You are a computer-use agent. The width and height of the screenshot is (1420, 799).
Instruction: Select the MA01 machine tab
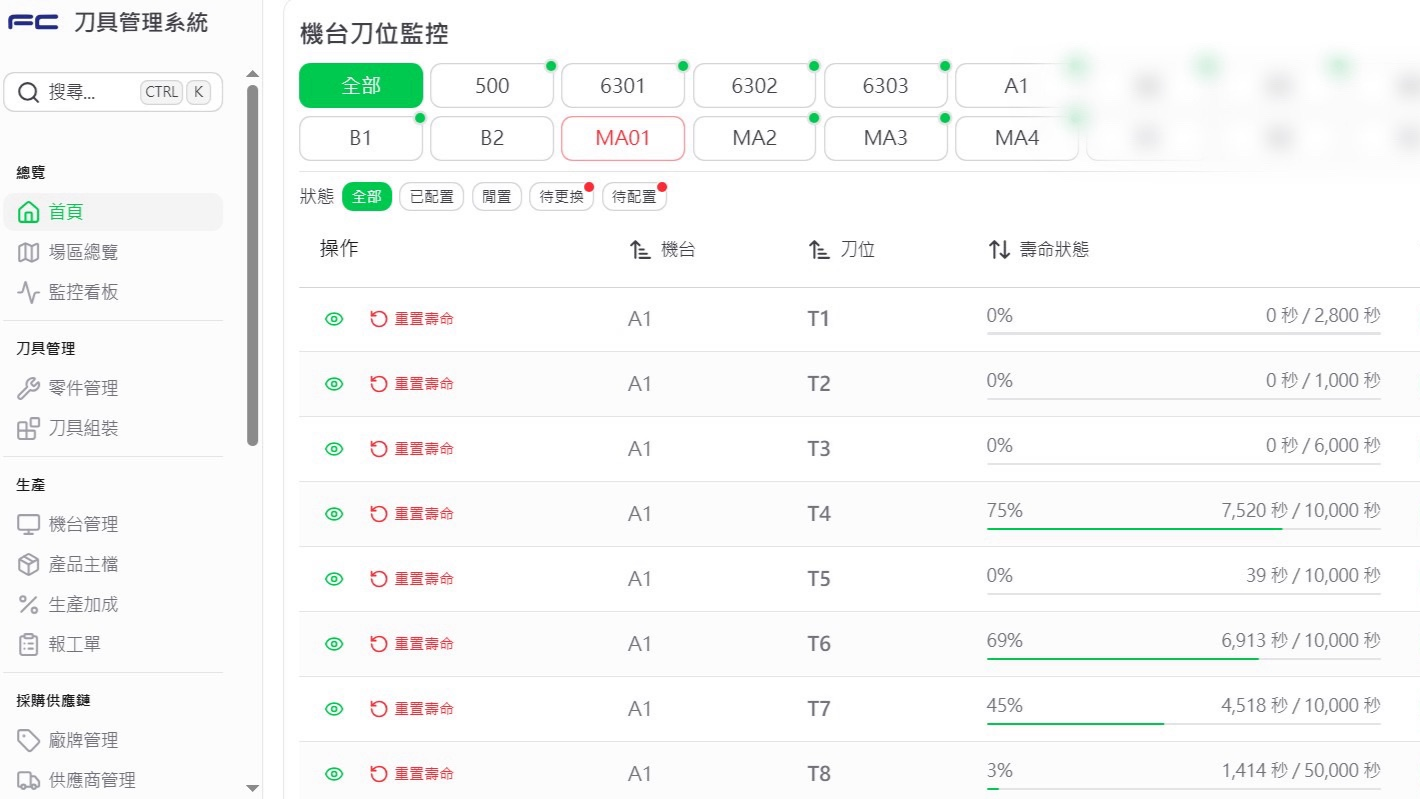click(623, 138)
